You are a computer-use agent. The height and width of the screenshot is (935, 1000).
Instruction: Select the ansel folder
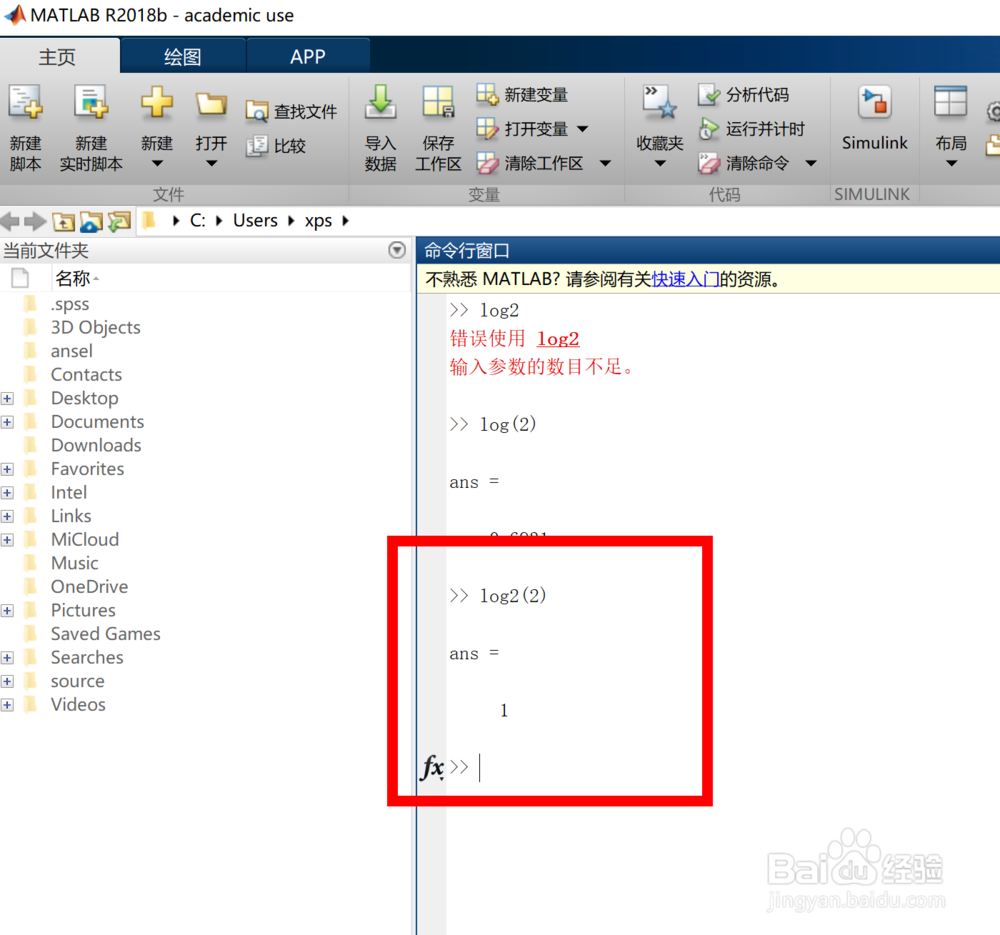[x=71, y=351]
